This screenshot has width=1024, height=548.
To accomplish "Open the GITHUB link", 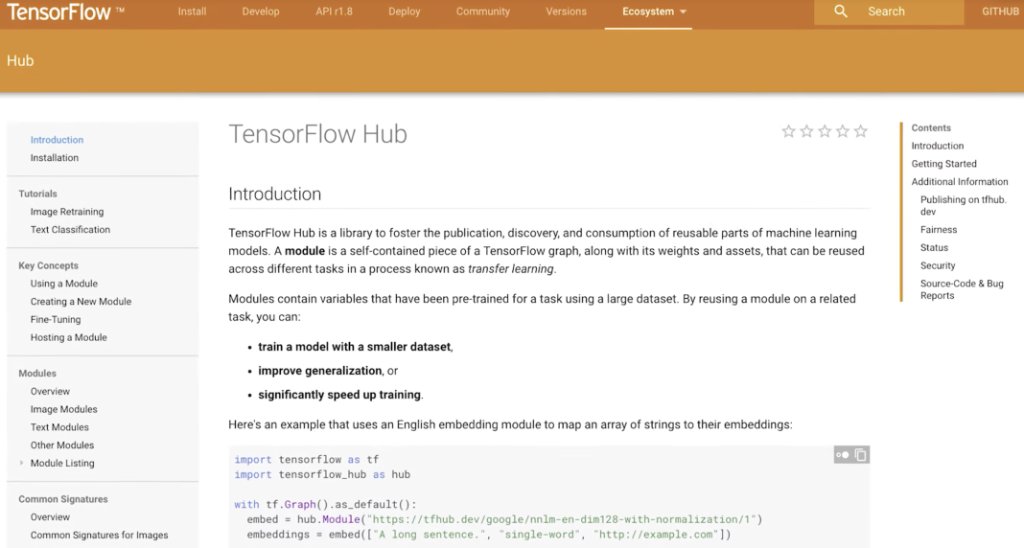I will pos(1000,11).
